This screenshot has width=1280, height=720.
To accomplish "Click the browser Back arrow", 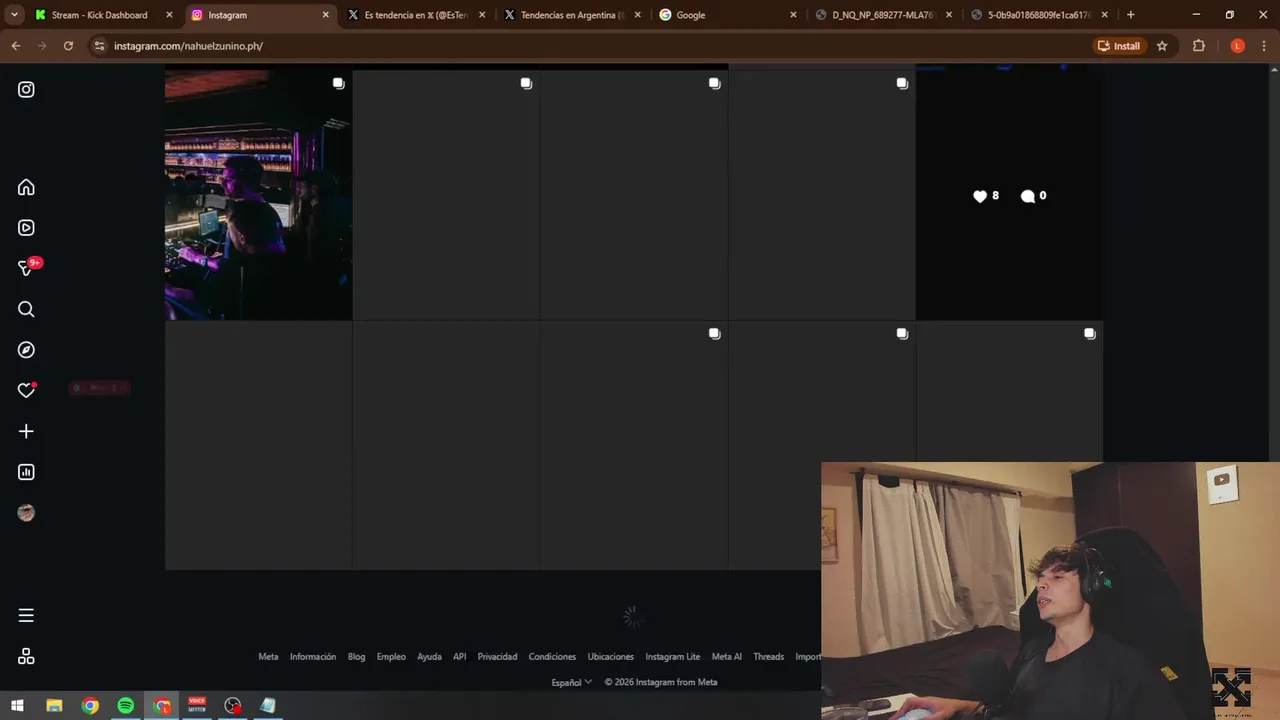I will coord(15,46).
